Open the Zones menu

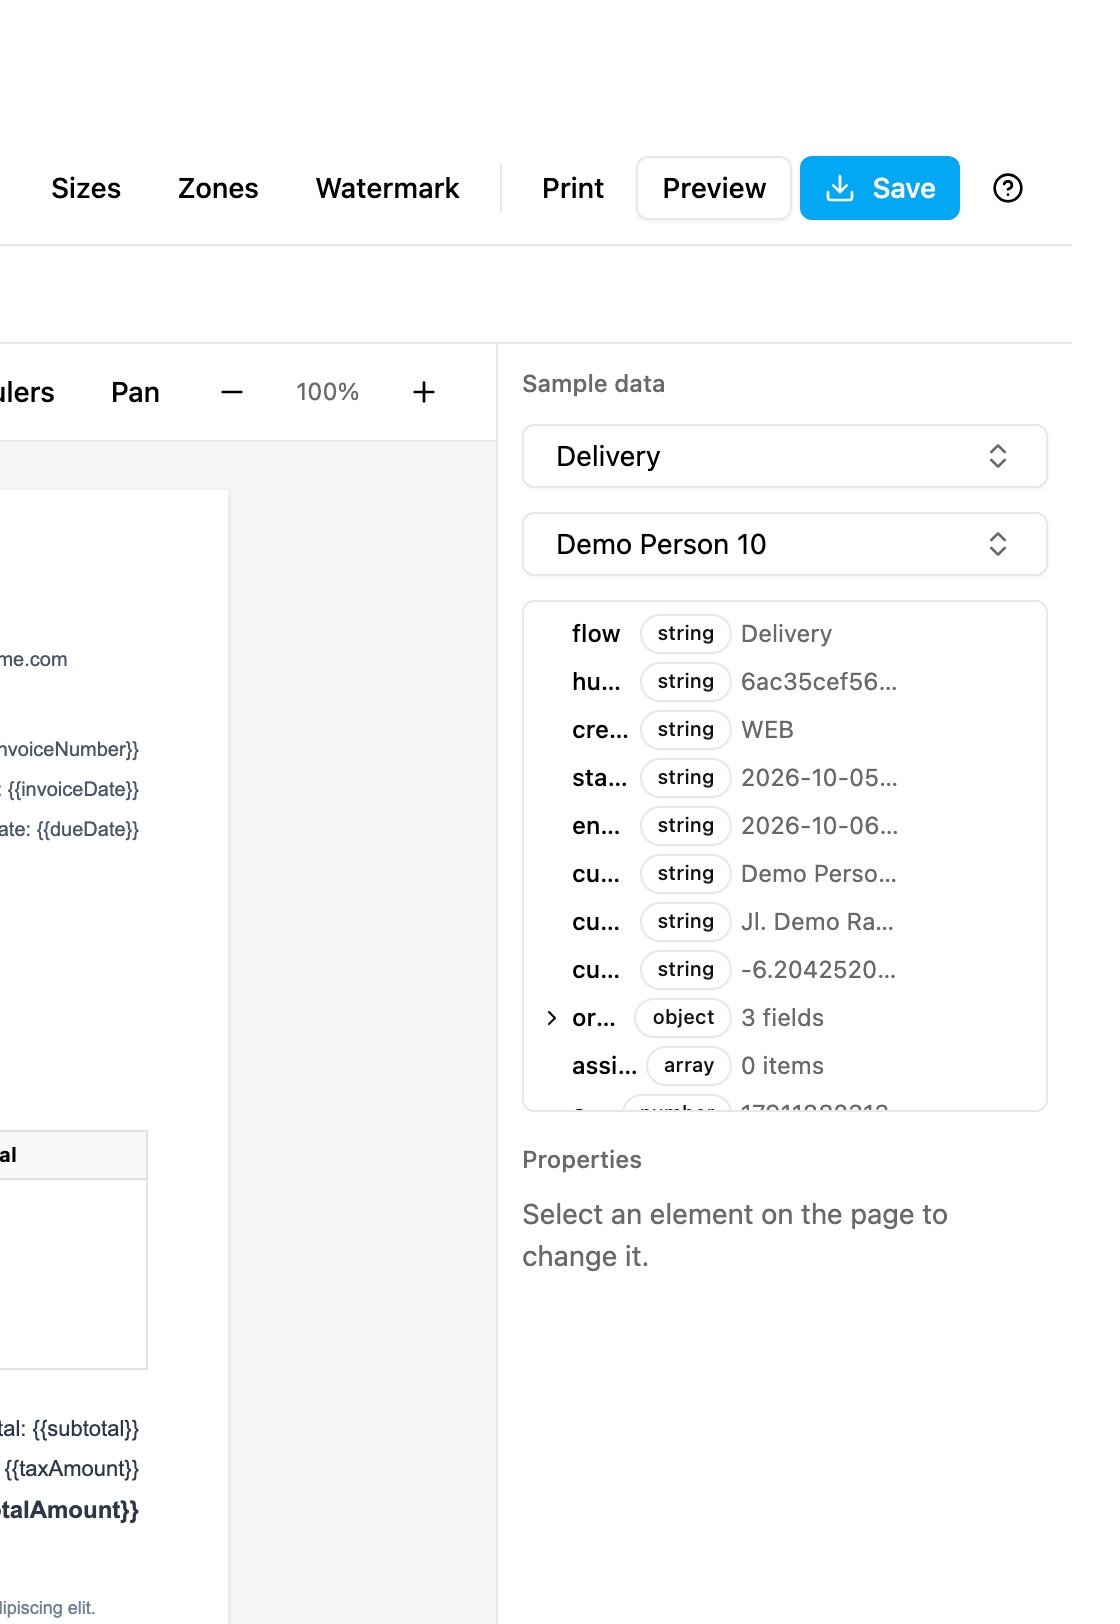(x=218, y=188)
